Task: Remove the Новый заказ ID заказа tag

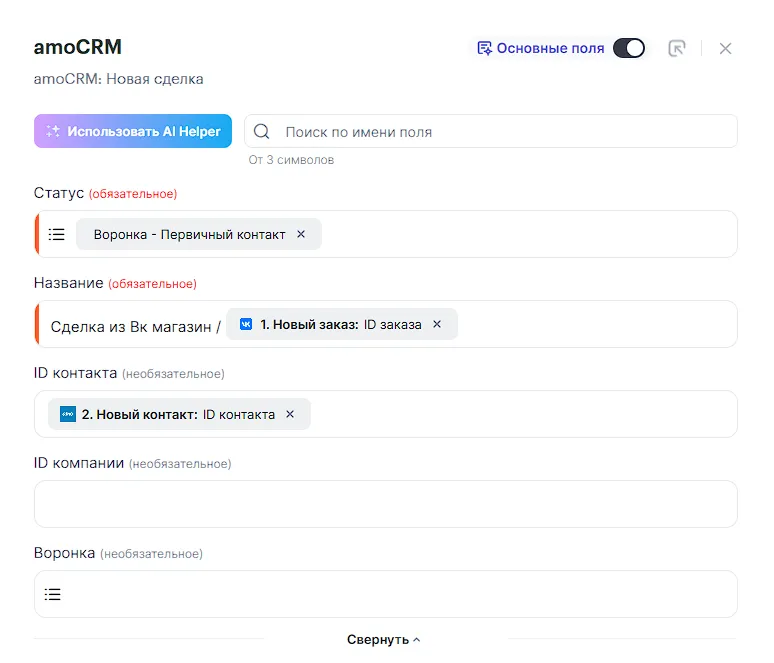Action: coord(437,324)
